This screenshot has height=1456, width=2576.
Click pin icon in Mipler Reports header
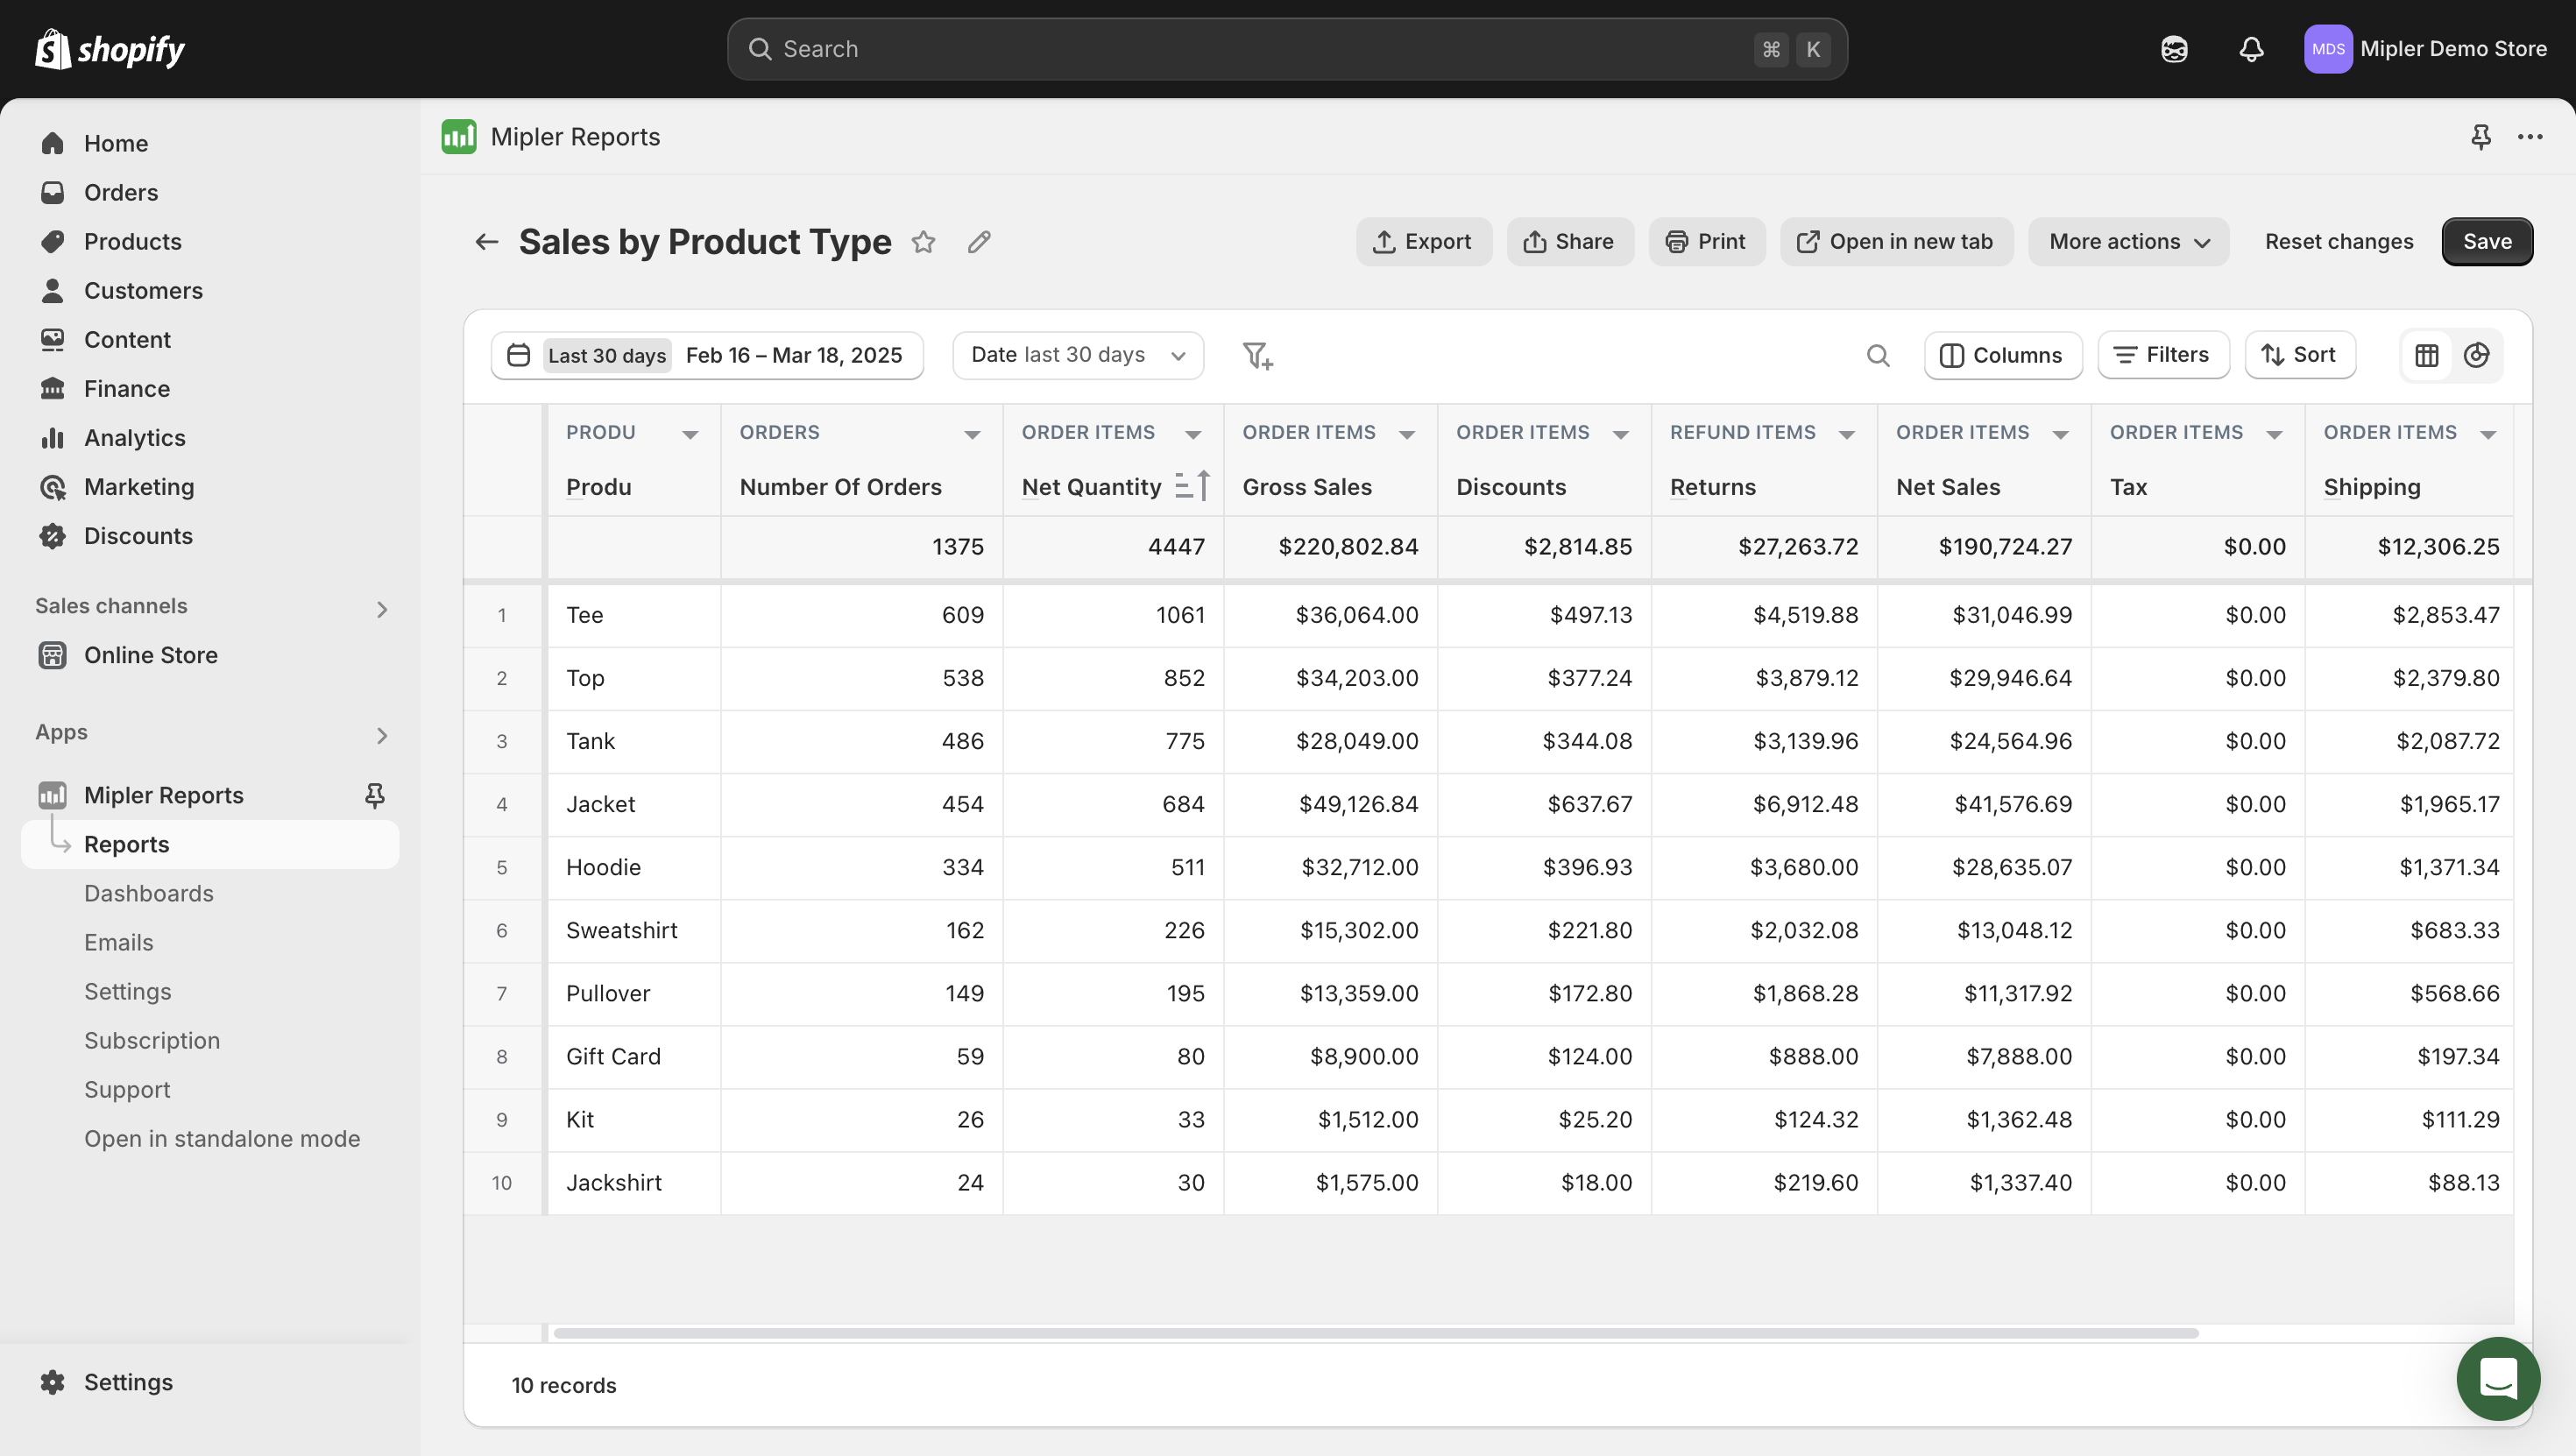(2480, 137)
